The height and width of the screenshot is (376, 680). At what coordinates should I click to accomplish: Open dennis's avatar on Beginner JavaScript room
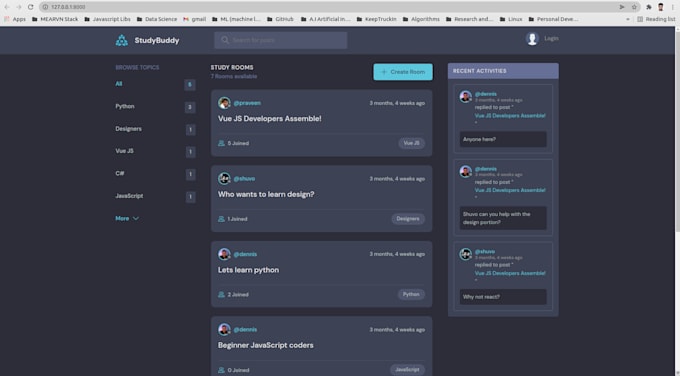click(x=224, y=330)
